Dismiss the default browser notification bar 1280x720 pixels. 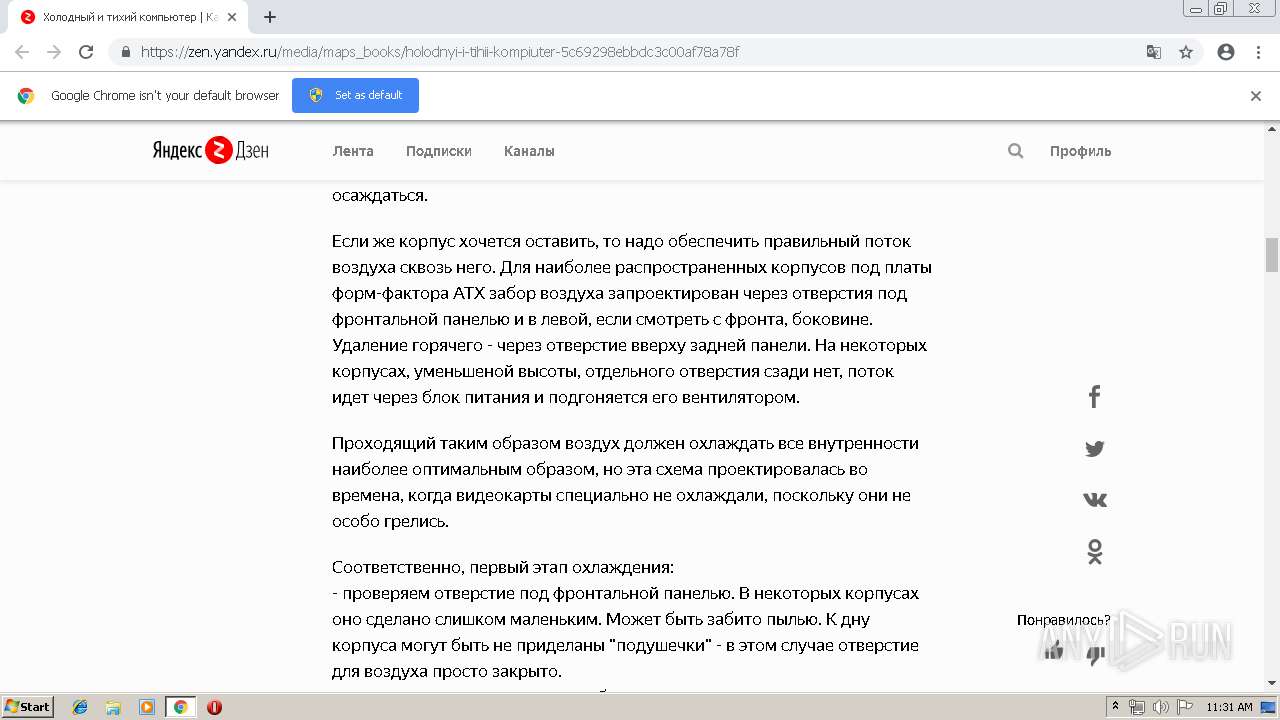(x=1256, y=96)
